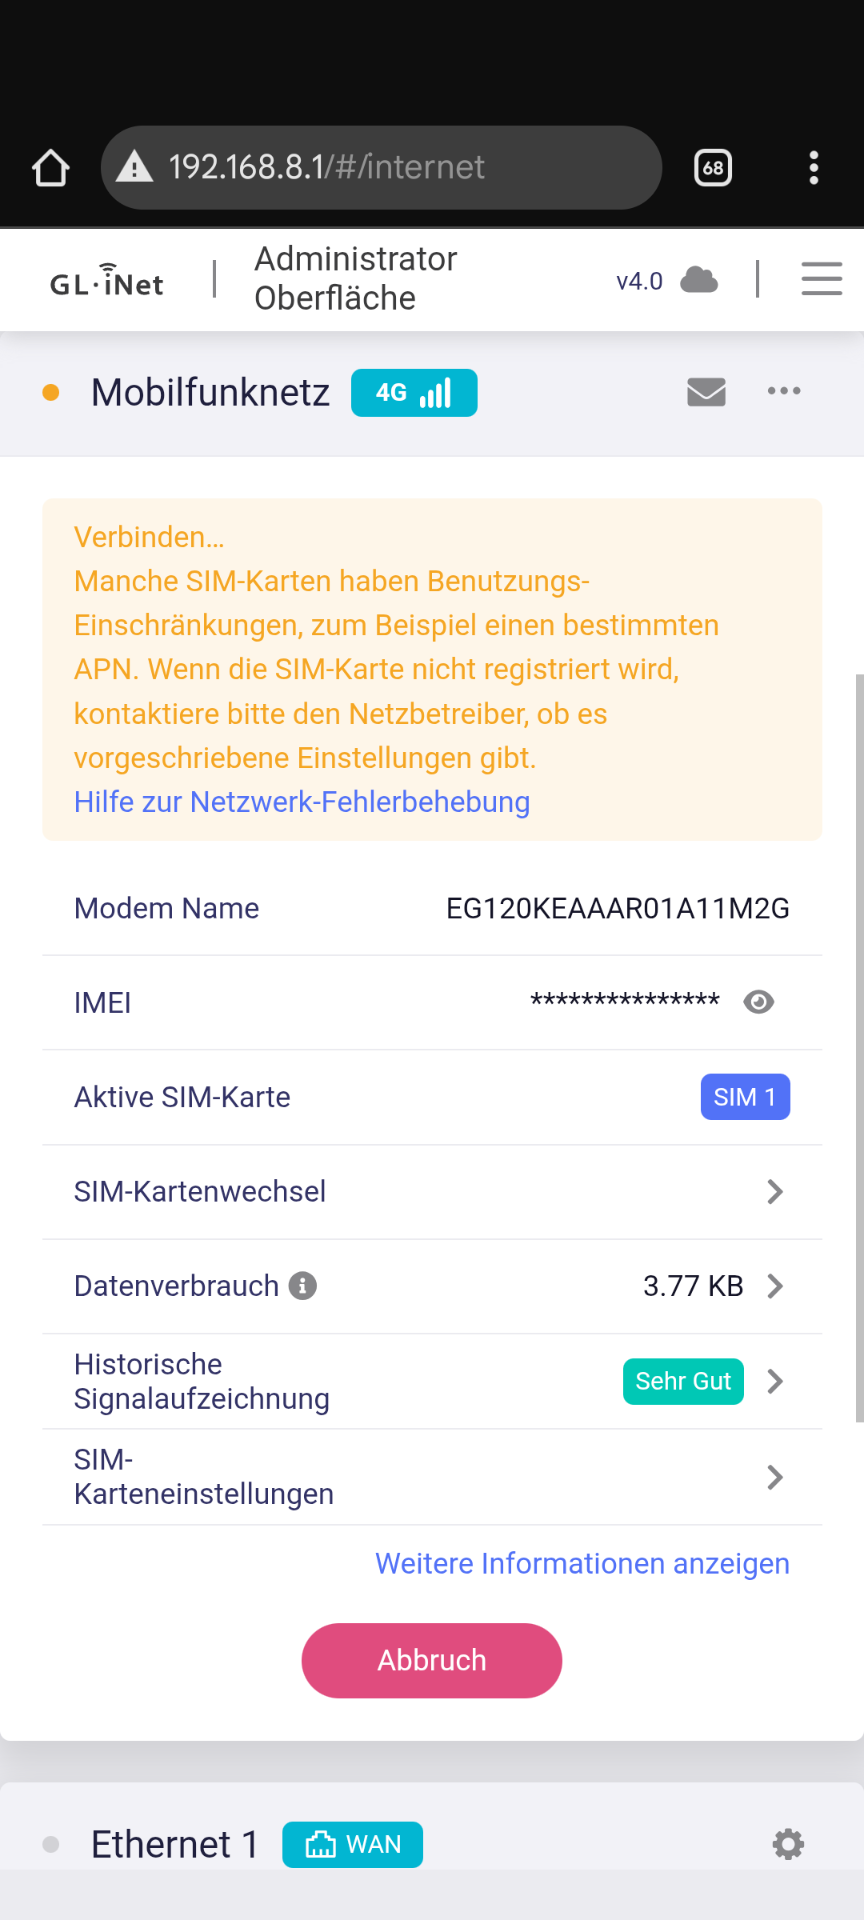Viewport: 864px width, 1920px height.
Task: Tap the browser home icon
Action: click(x=51, y=168)
